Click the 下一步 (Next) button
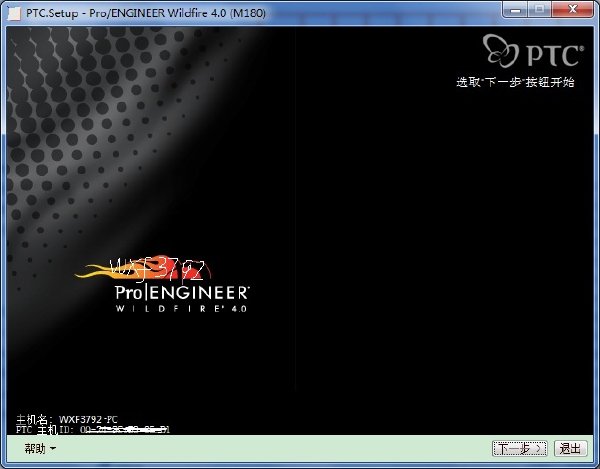Image resolution: width=600 pixels, height=469 pixels. [x=520, y=448]
